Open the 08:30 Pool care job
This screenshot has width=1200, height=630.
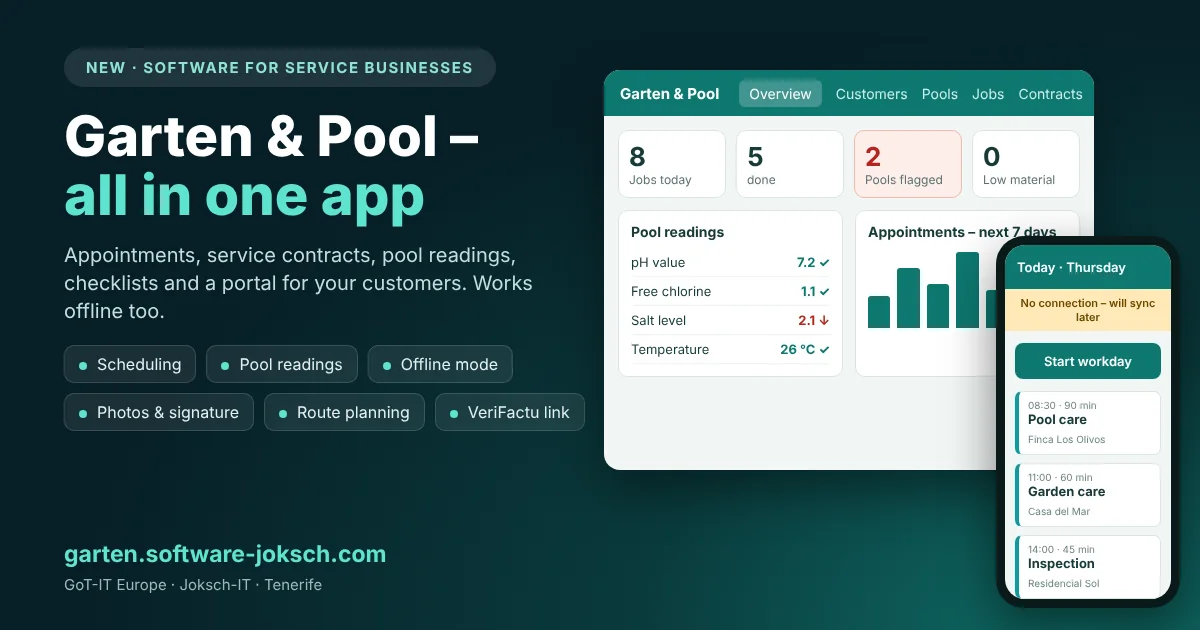(x=1088, y=423)
